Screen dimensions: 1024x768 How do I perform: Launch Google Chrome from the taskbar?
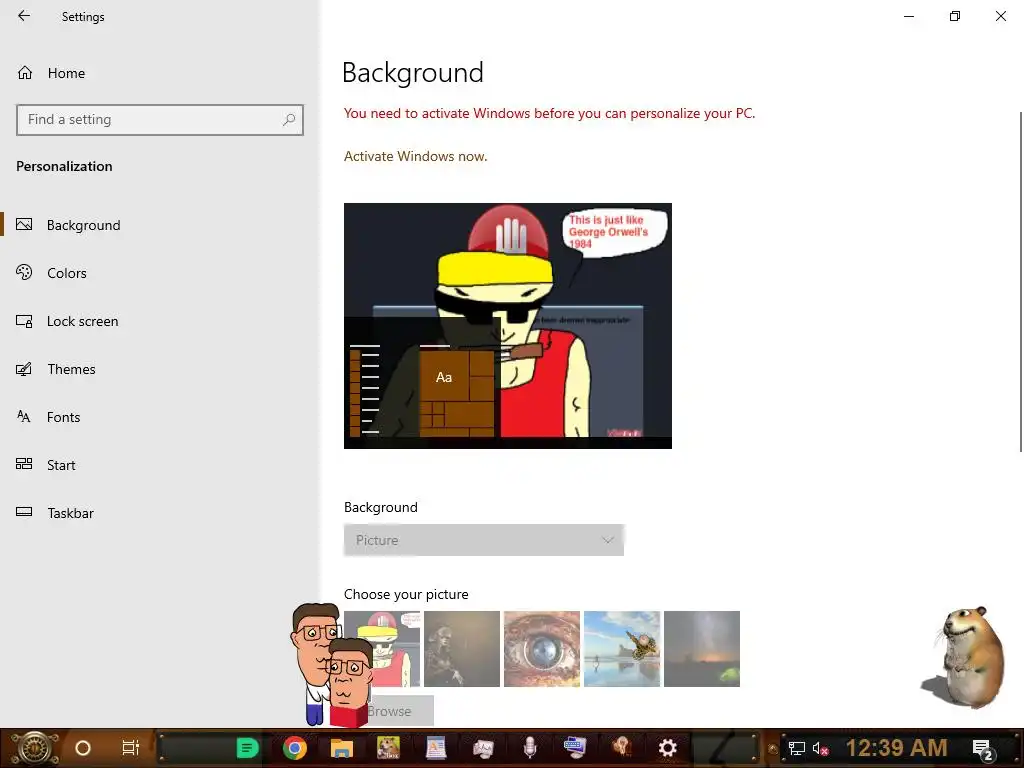click(x=295, y=748)
